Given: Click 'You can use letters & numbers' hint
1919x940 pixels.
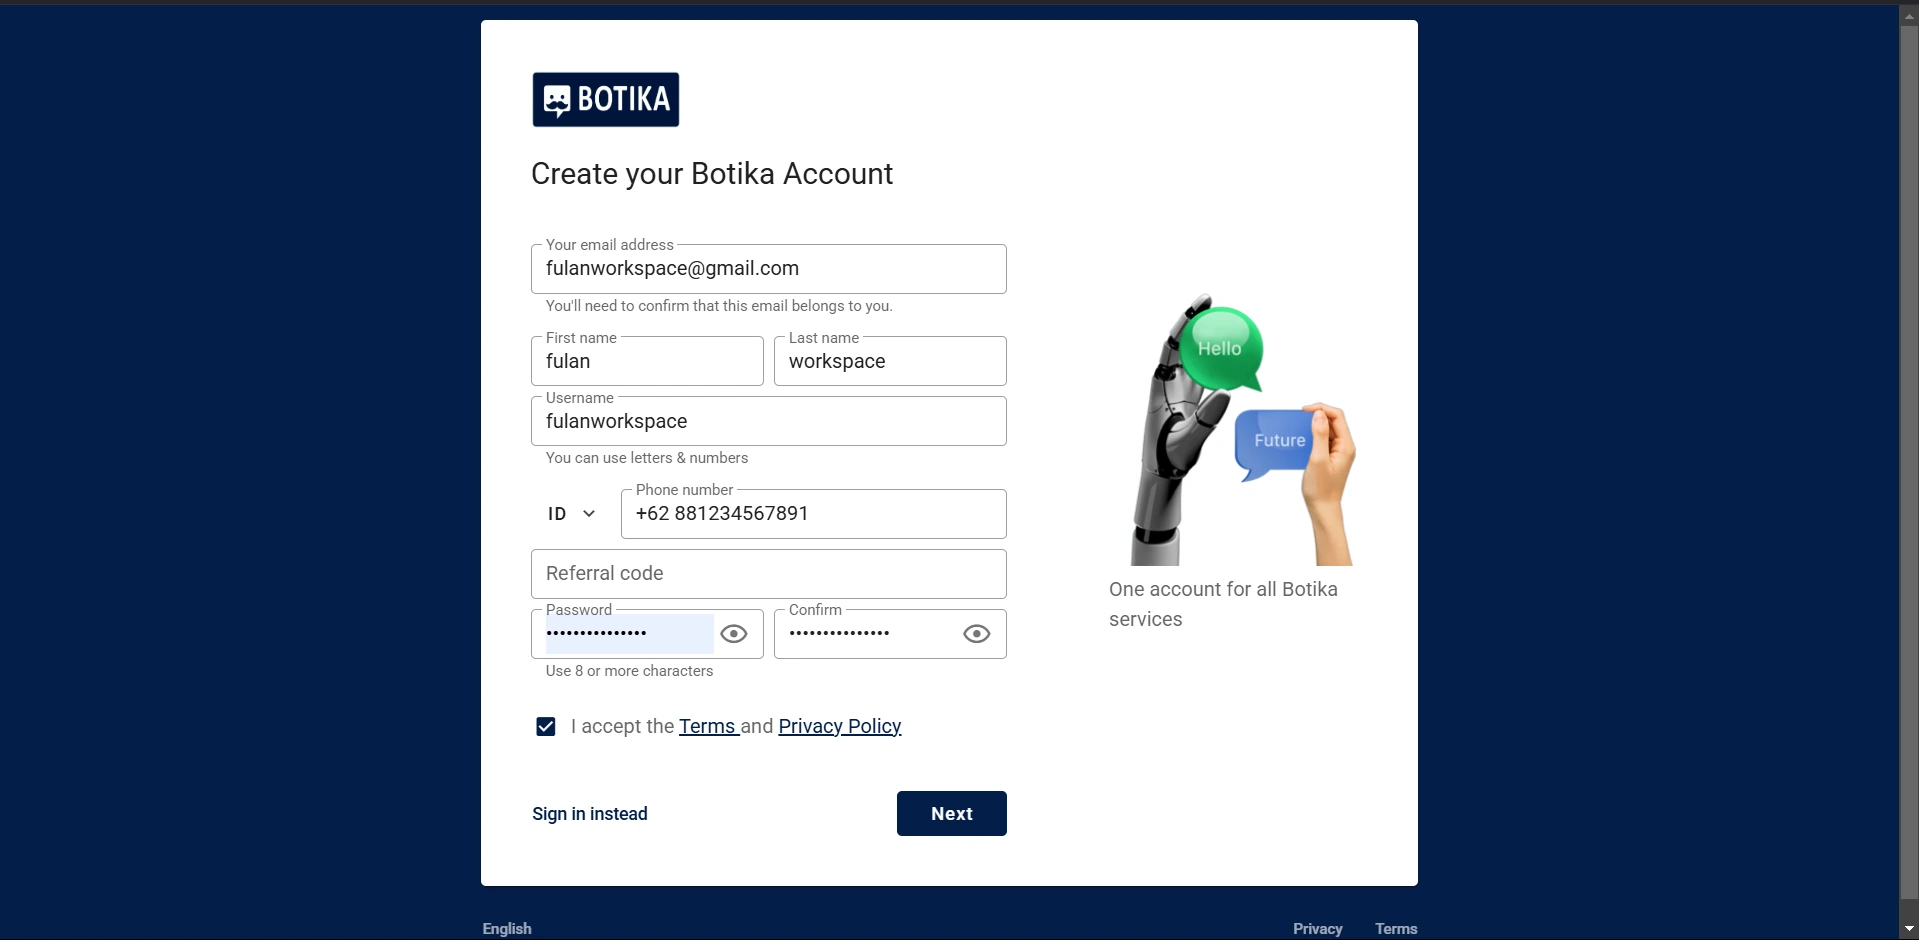Looking at the screenshot, I should coord(647,458).
